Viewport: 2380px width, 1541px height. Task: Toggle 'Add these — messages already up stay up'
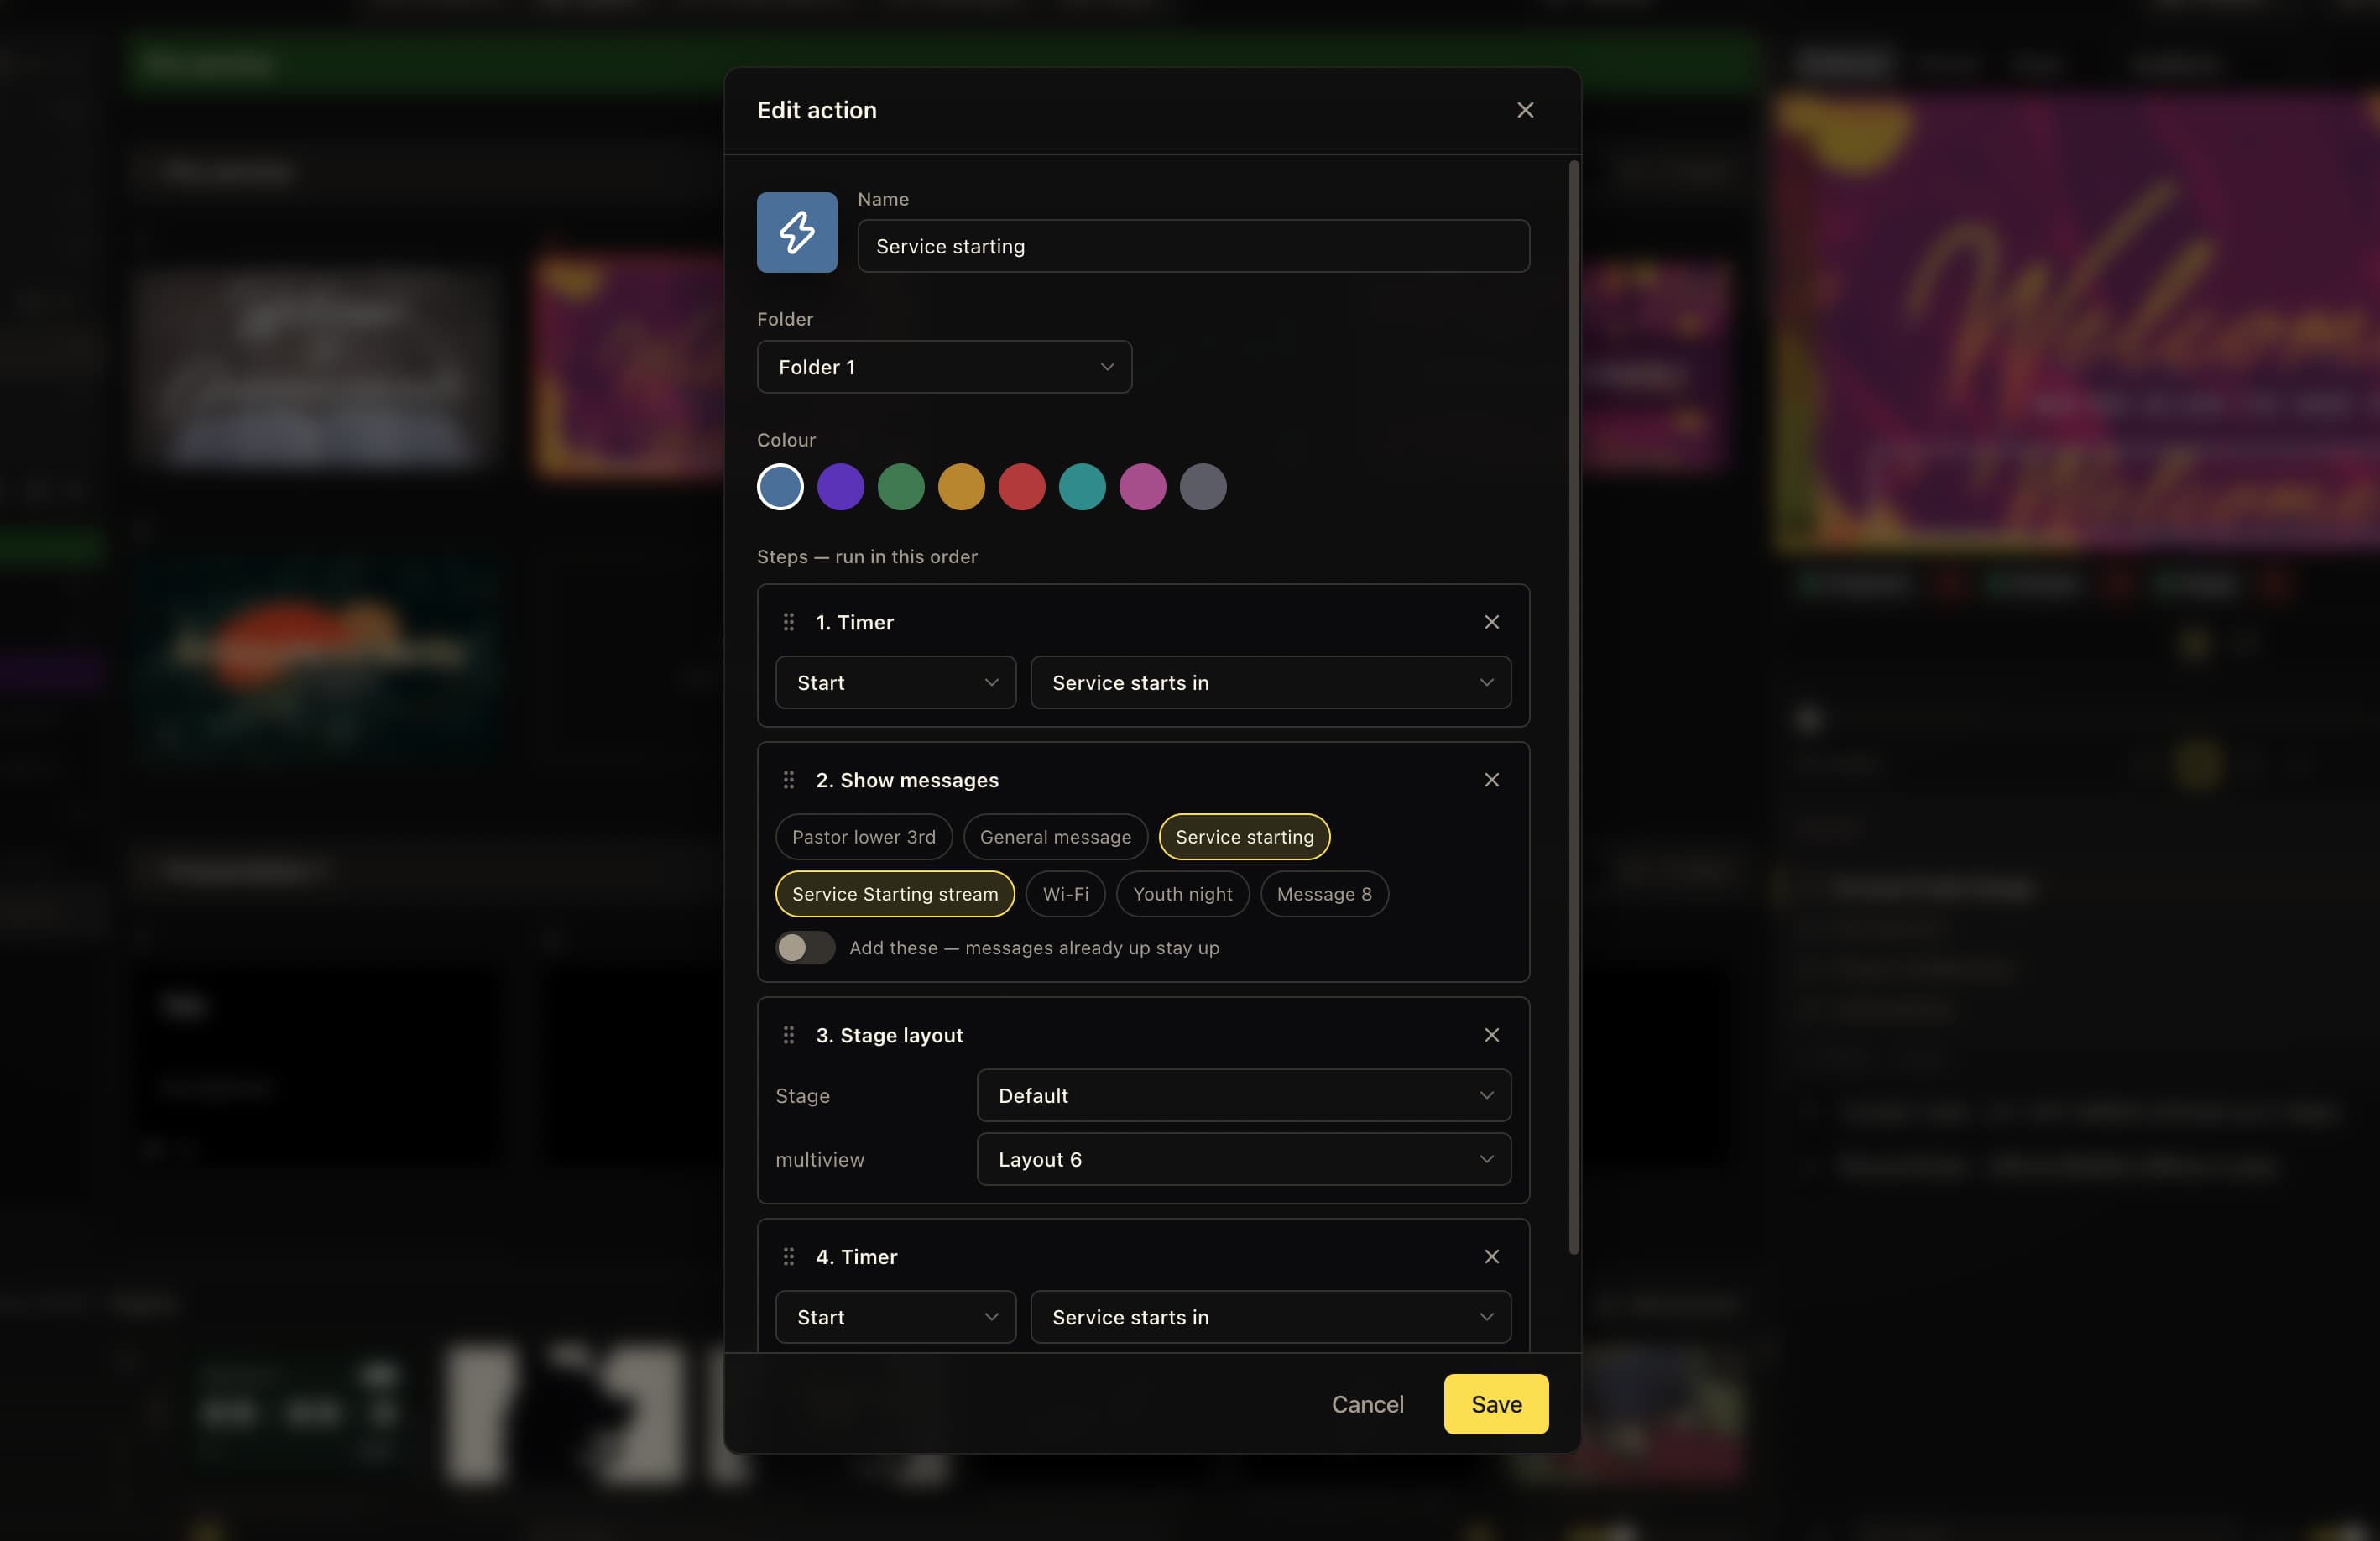805,947
